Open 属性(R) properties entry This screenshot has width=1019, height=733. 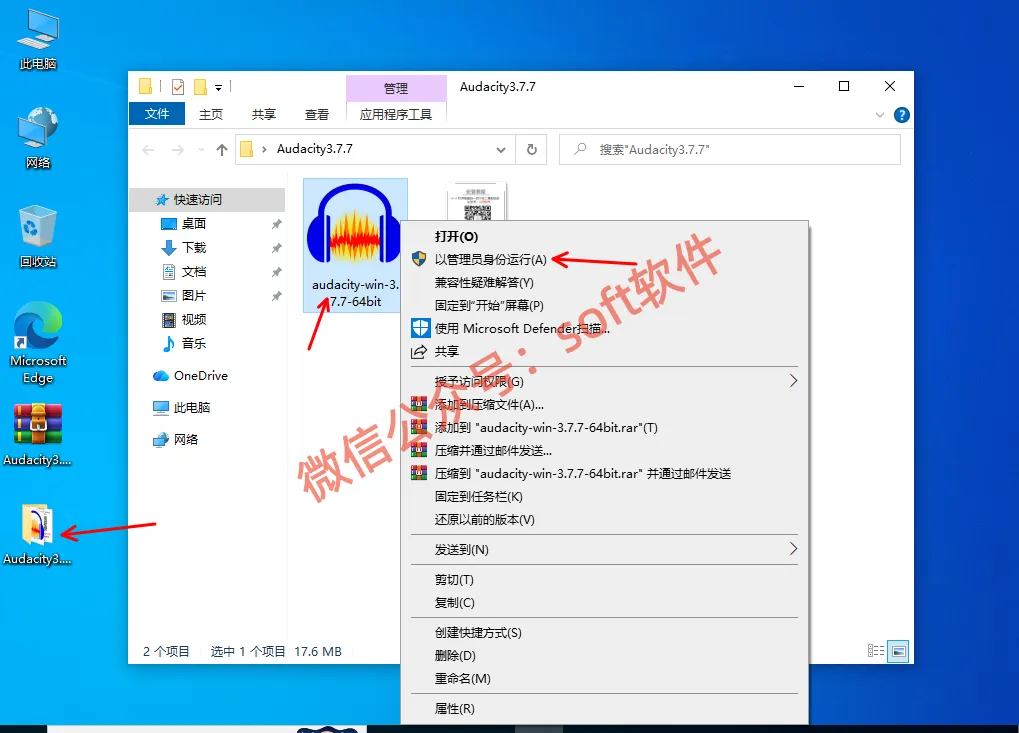(604, 708)
